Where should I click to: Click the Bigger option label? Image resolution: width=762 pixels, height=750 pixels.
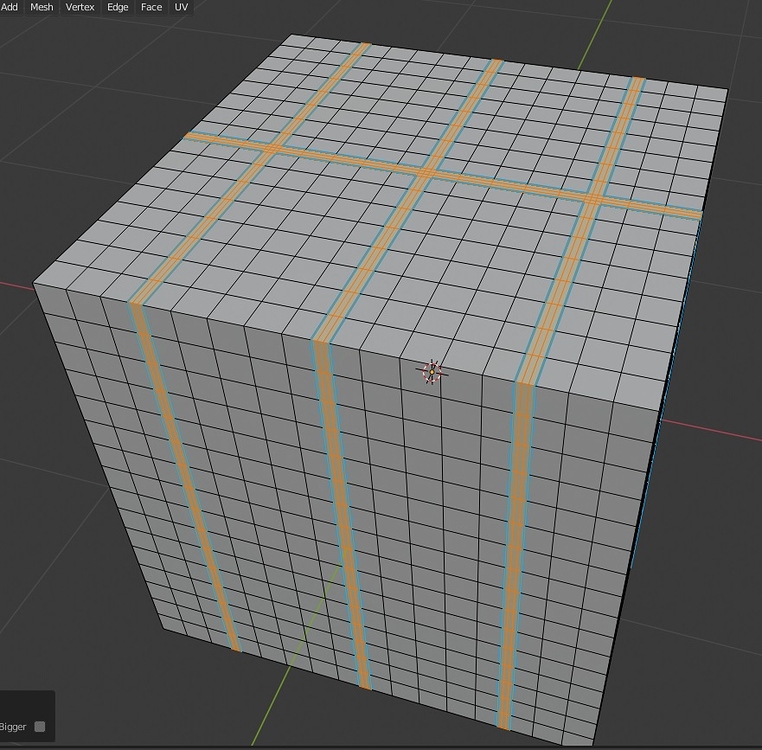point(13,727)
